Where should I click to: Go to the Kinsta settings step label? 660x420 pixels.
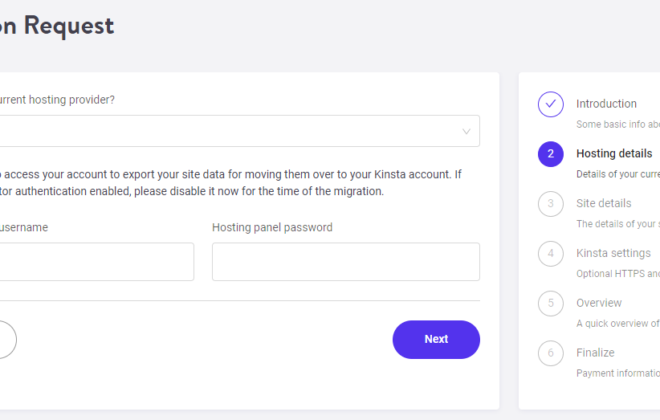[x=613, y=253]
